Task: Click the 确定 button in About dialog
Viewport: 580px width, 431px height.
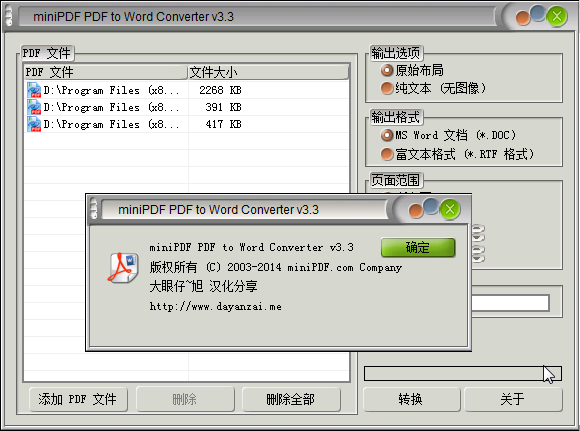Action: coord(418,247)
